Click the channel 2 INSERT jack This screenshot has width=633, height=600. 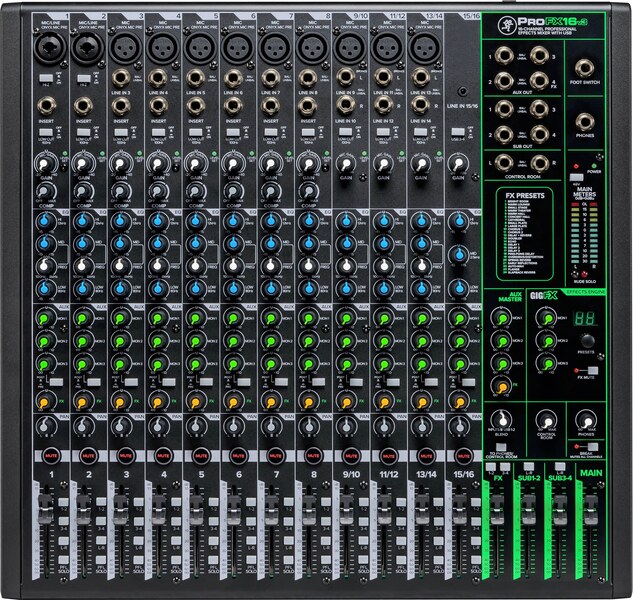83,106
